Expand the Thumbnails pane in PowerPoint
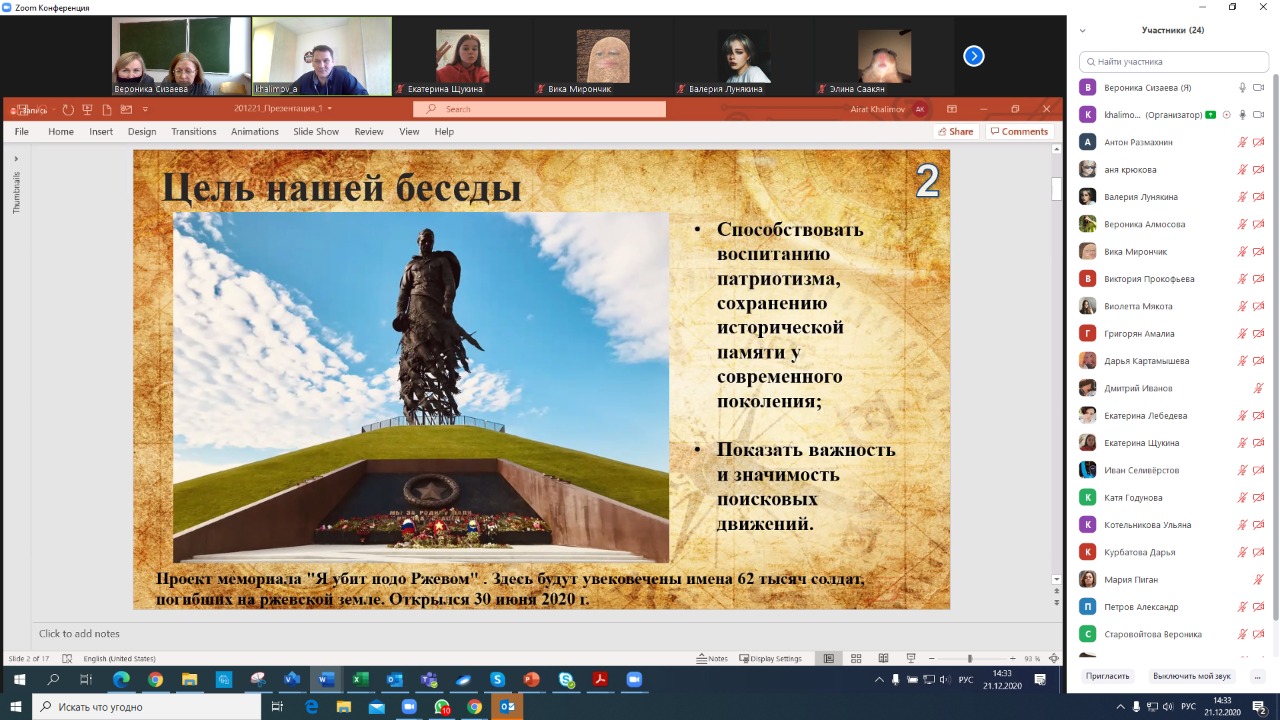1280x720 pixels. pyautogui.click(x=16, y=158)
